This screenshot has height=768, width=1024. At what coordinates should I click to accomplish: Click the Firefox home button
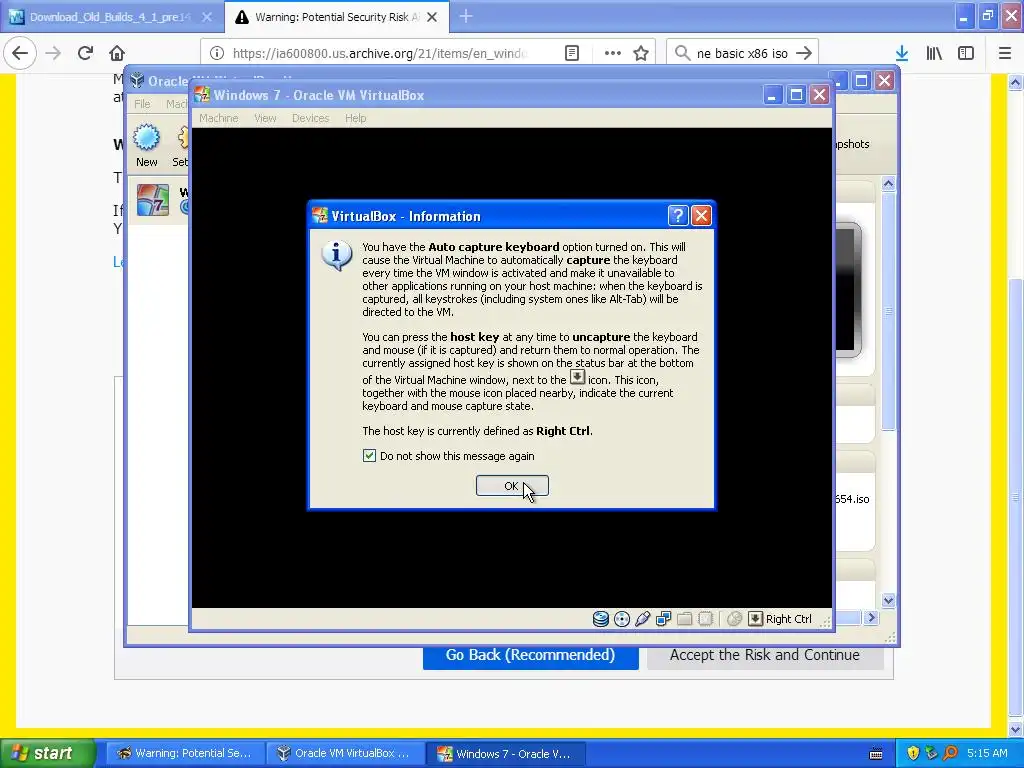pyautogui.click(x=117, y=53)
